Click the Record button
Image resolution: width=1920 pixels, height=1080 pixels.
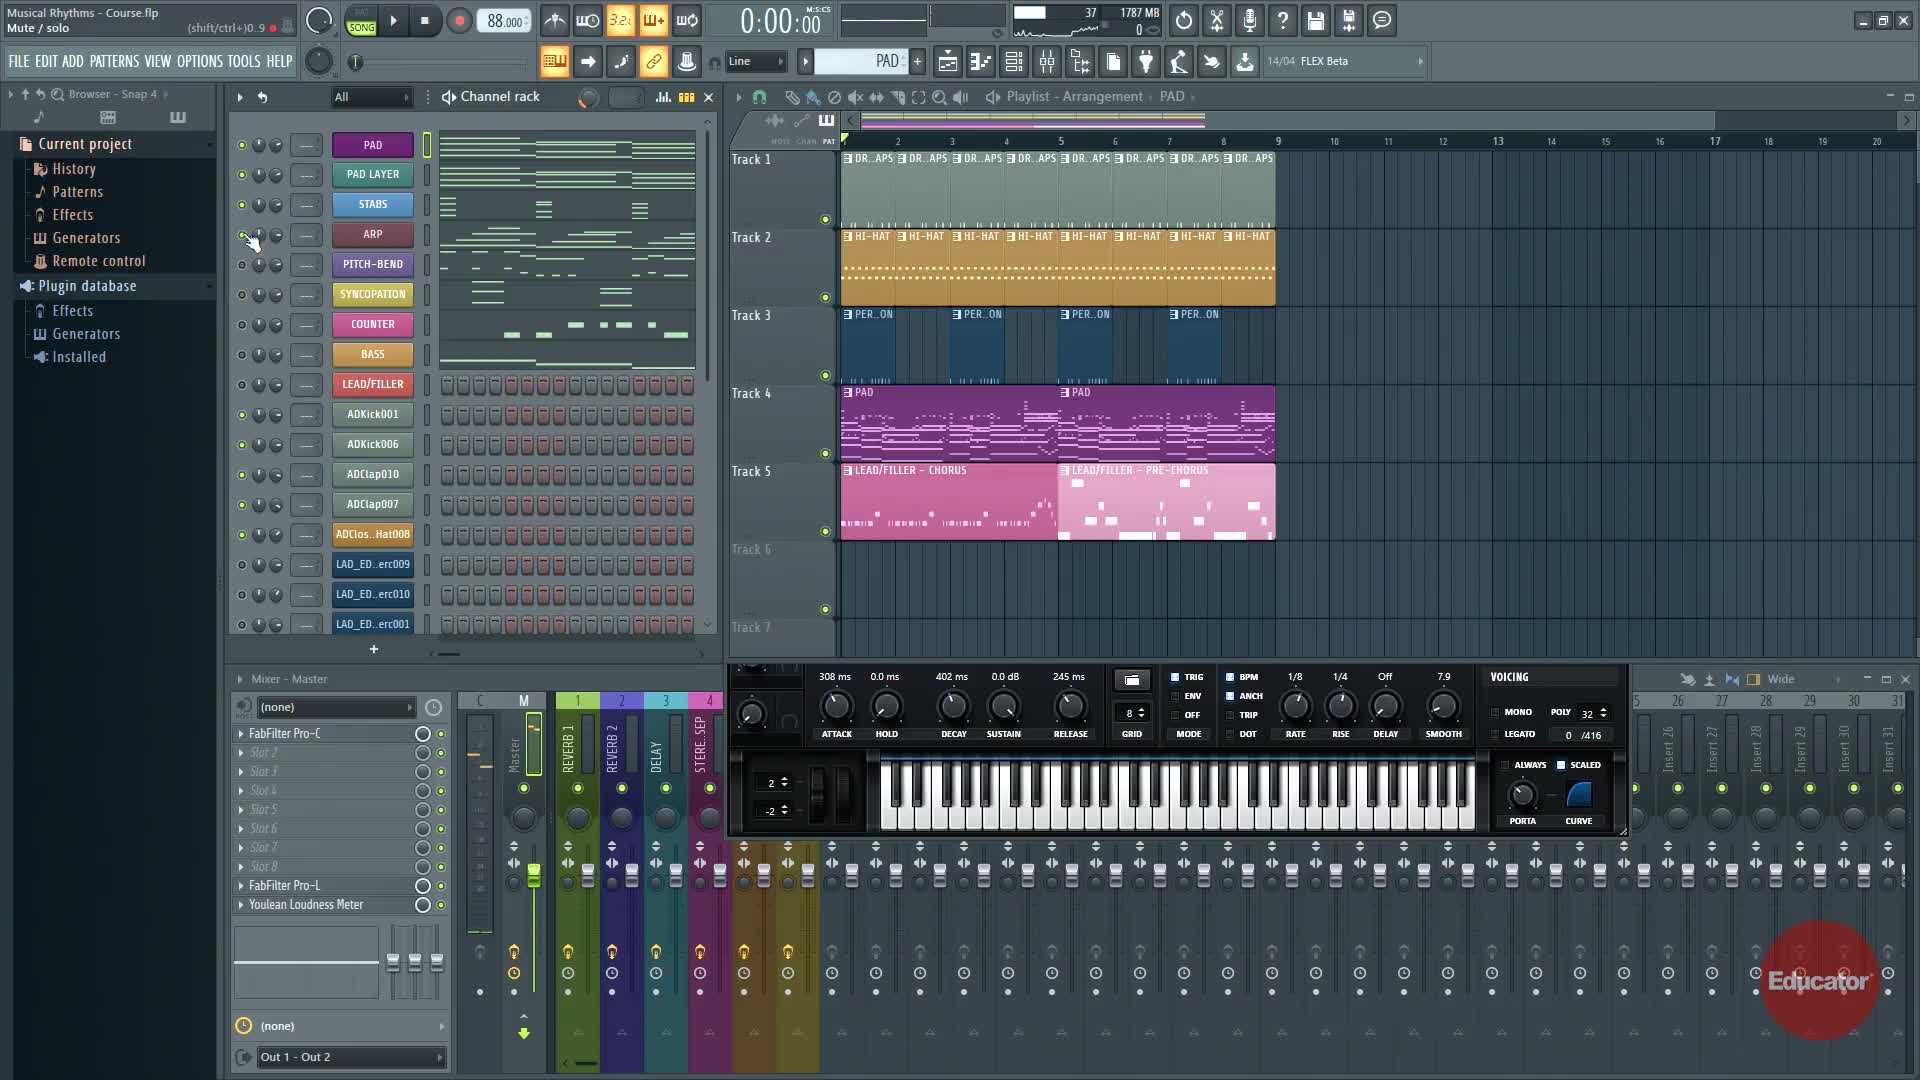point(458,21)
